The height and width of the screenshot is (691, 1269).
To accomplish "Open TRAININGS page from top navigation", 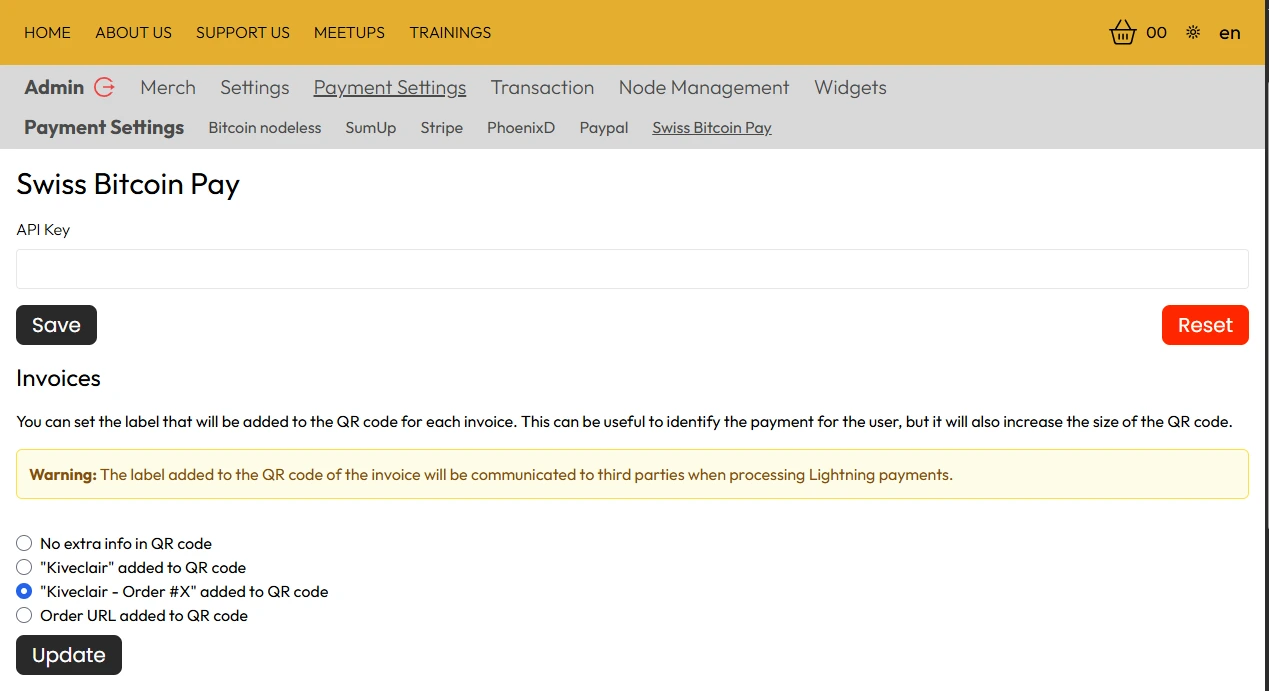I will [x=450, y=33].
